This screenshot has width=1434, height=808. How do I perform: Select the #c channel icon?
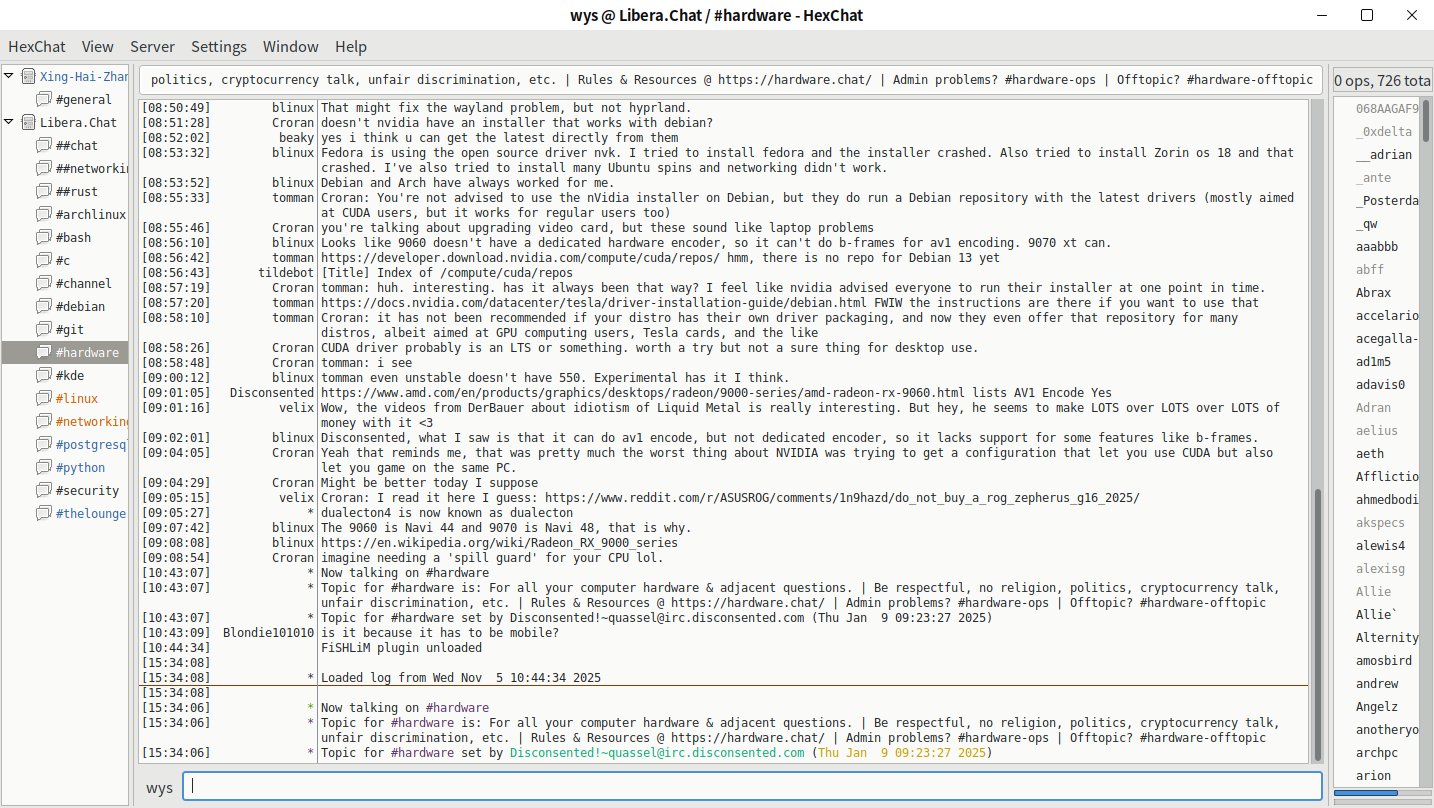[44, 260]
